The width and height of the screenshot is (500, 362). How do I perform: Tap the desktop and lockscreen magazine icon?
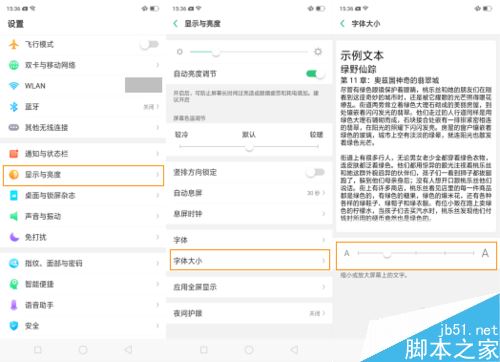click(x=14, y=195)
